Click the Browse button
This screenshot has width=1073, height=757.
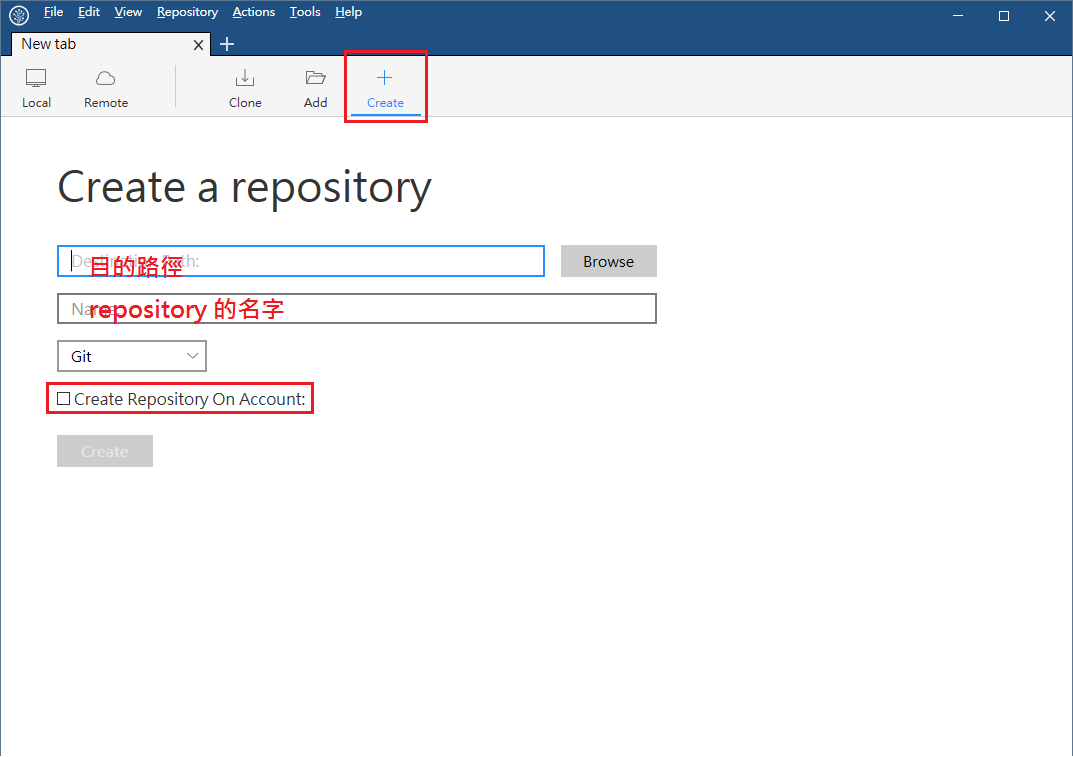coord(608,261)
